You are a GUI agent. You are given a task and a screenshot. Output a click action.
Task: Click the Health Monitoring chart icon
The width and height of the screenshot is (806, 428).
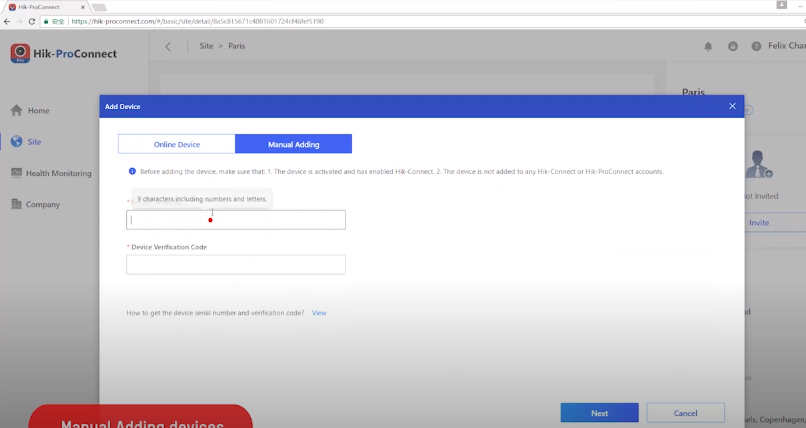coord(16,173)
